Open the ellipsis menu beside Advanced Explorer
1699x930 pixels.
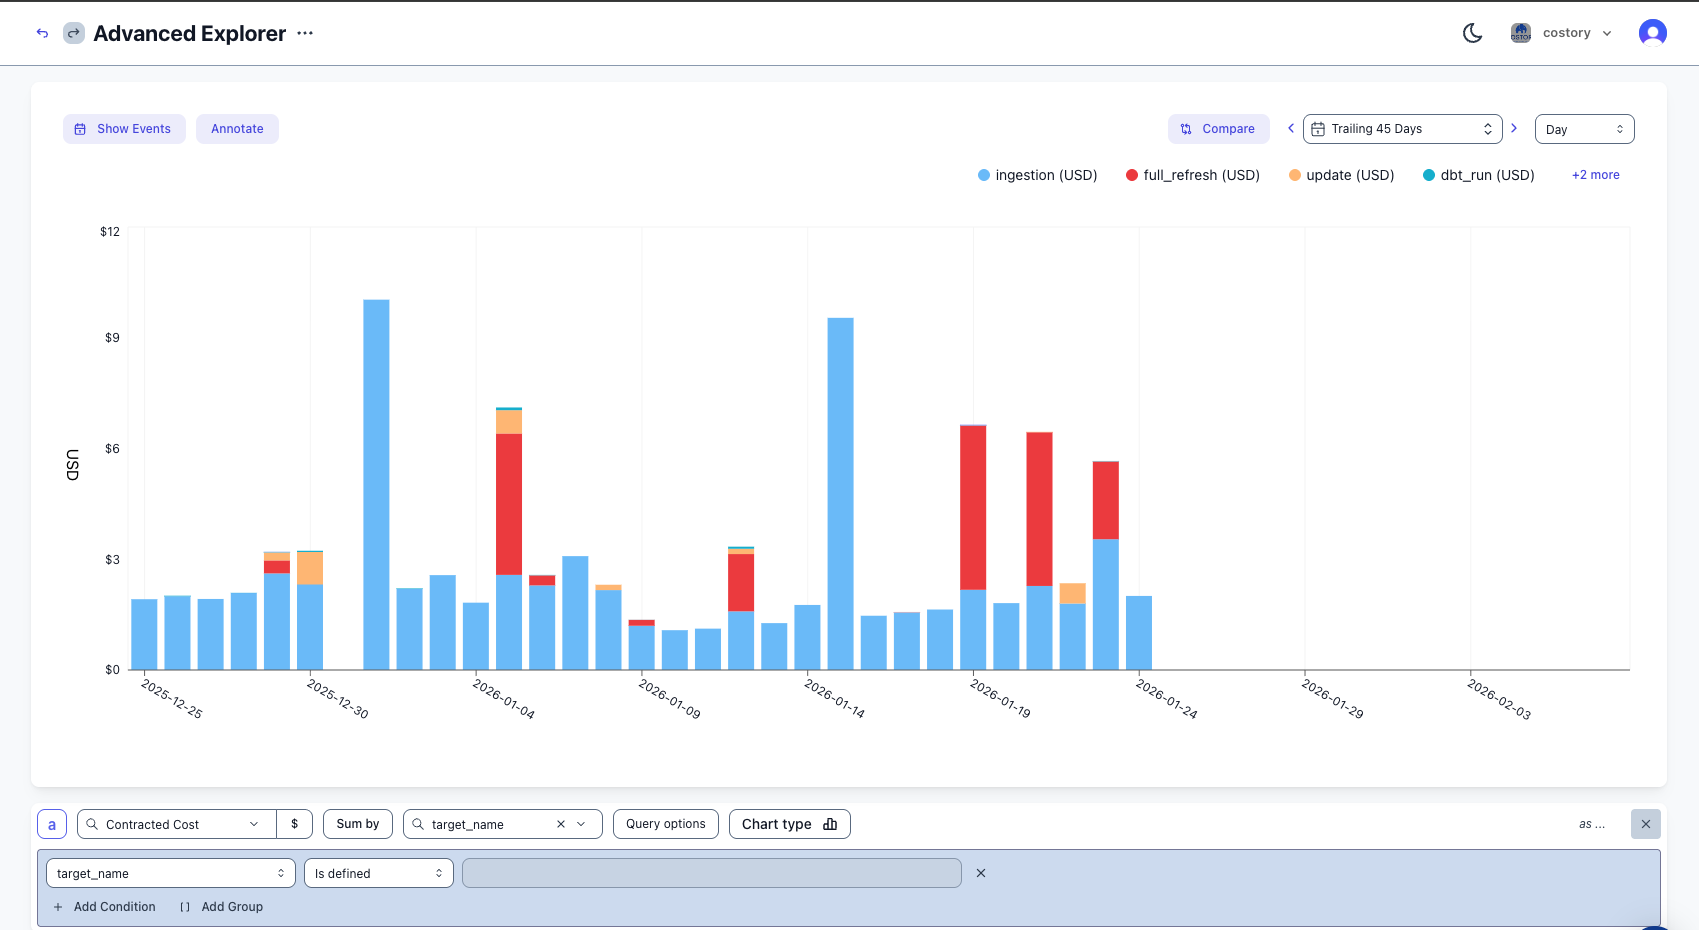tap(305, 33)
